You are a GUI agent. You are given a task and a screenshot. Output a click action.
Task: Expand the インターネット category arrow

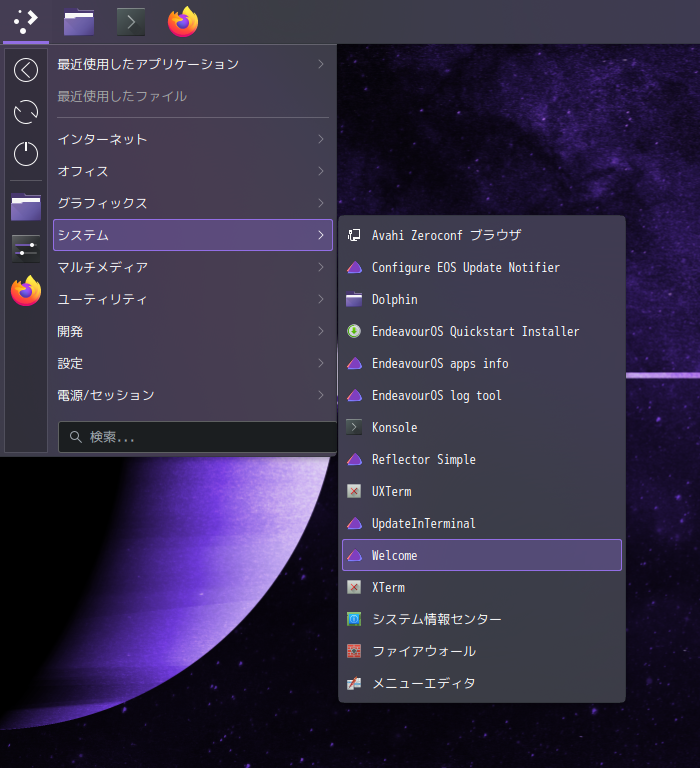pos(321,139)
